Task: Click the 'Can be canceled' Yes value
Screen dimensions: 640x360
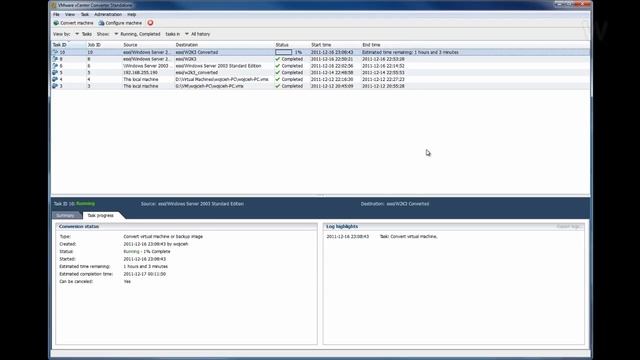Action: click(127, 282)
